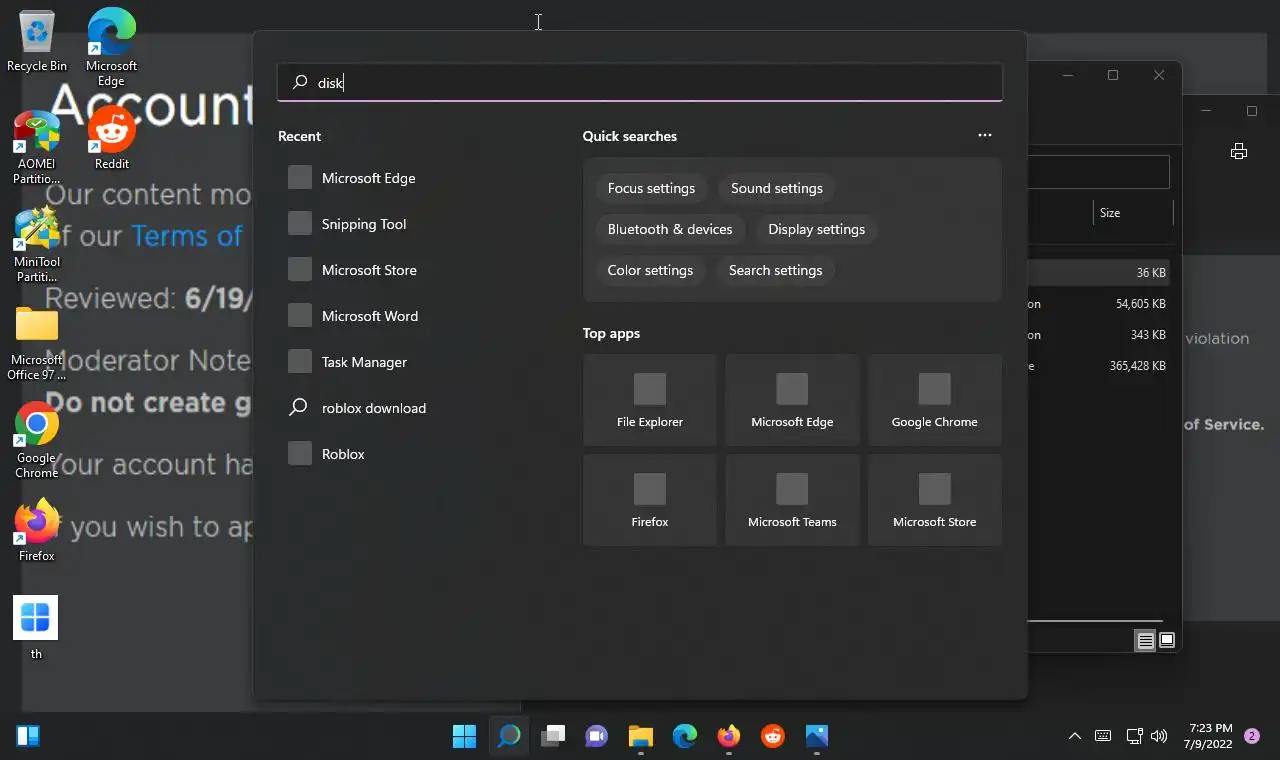
Task: Open volume control in system tray
Action: coord(1159,737)
